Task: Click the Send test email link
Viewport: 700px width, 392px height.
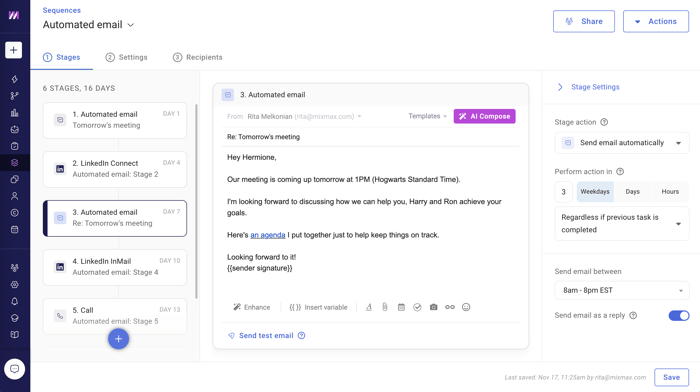Action: click(266, 336)
